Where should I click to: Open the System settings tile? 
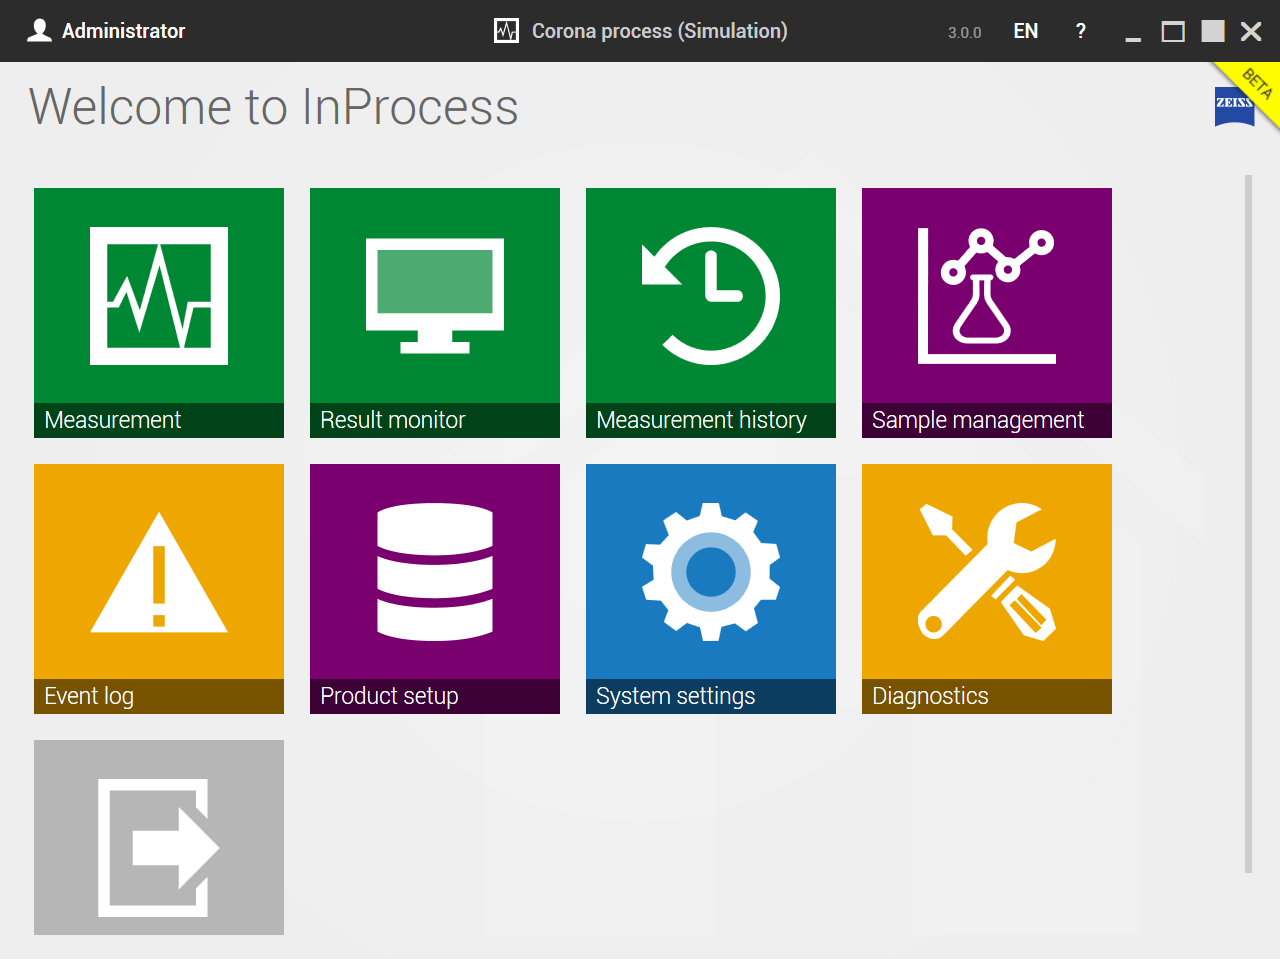(x=711, y=589)
